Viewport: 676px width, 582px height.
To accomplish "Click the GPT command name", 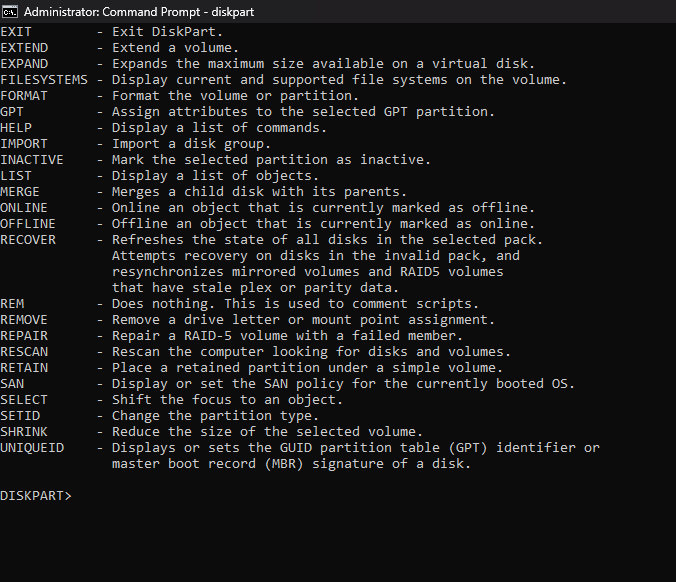I will 12,112.
